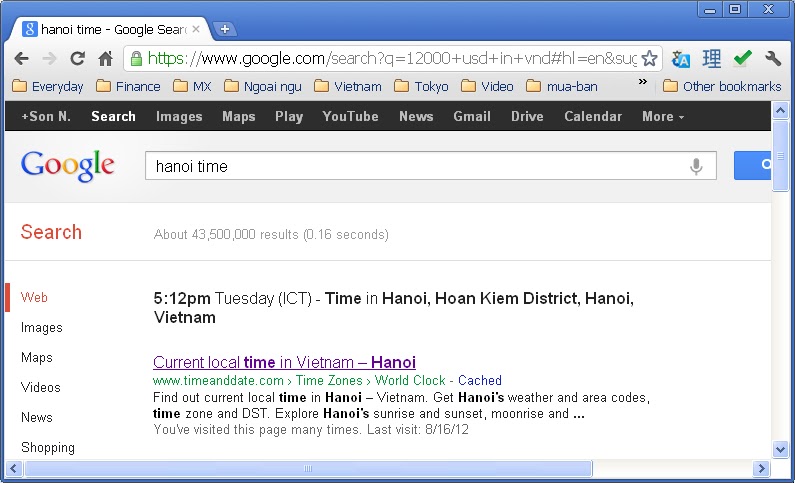Screen dimensions: 795x483
Task: Click the vertical scrollbar thumb
Action: 780,156
